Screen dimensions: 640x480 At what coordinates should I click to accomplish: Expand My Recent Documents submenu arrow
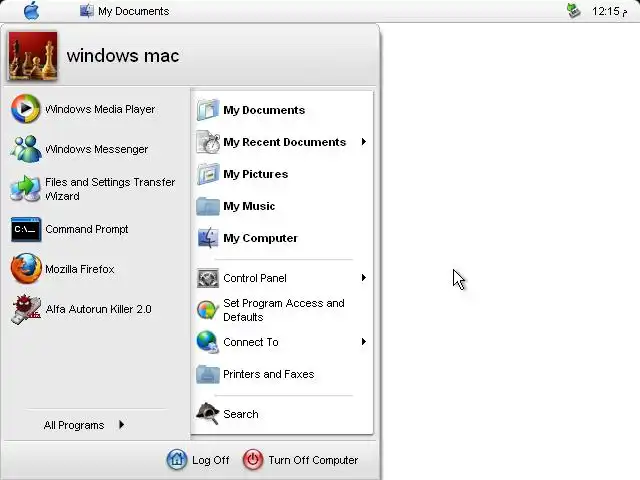tap(364, 142)
